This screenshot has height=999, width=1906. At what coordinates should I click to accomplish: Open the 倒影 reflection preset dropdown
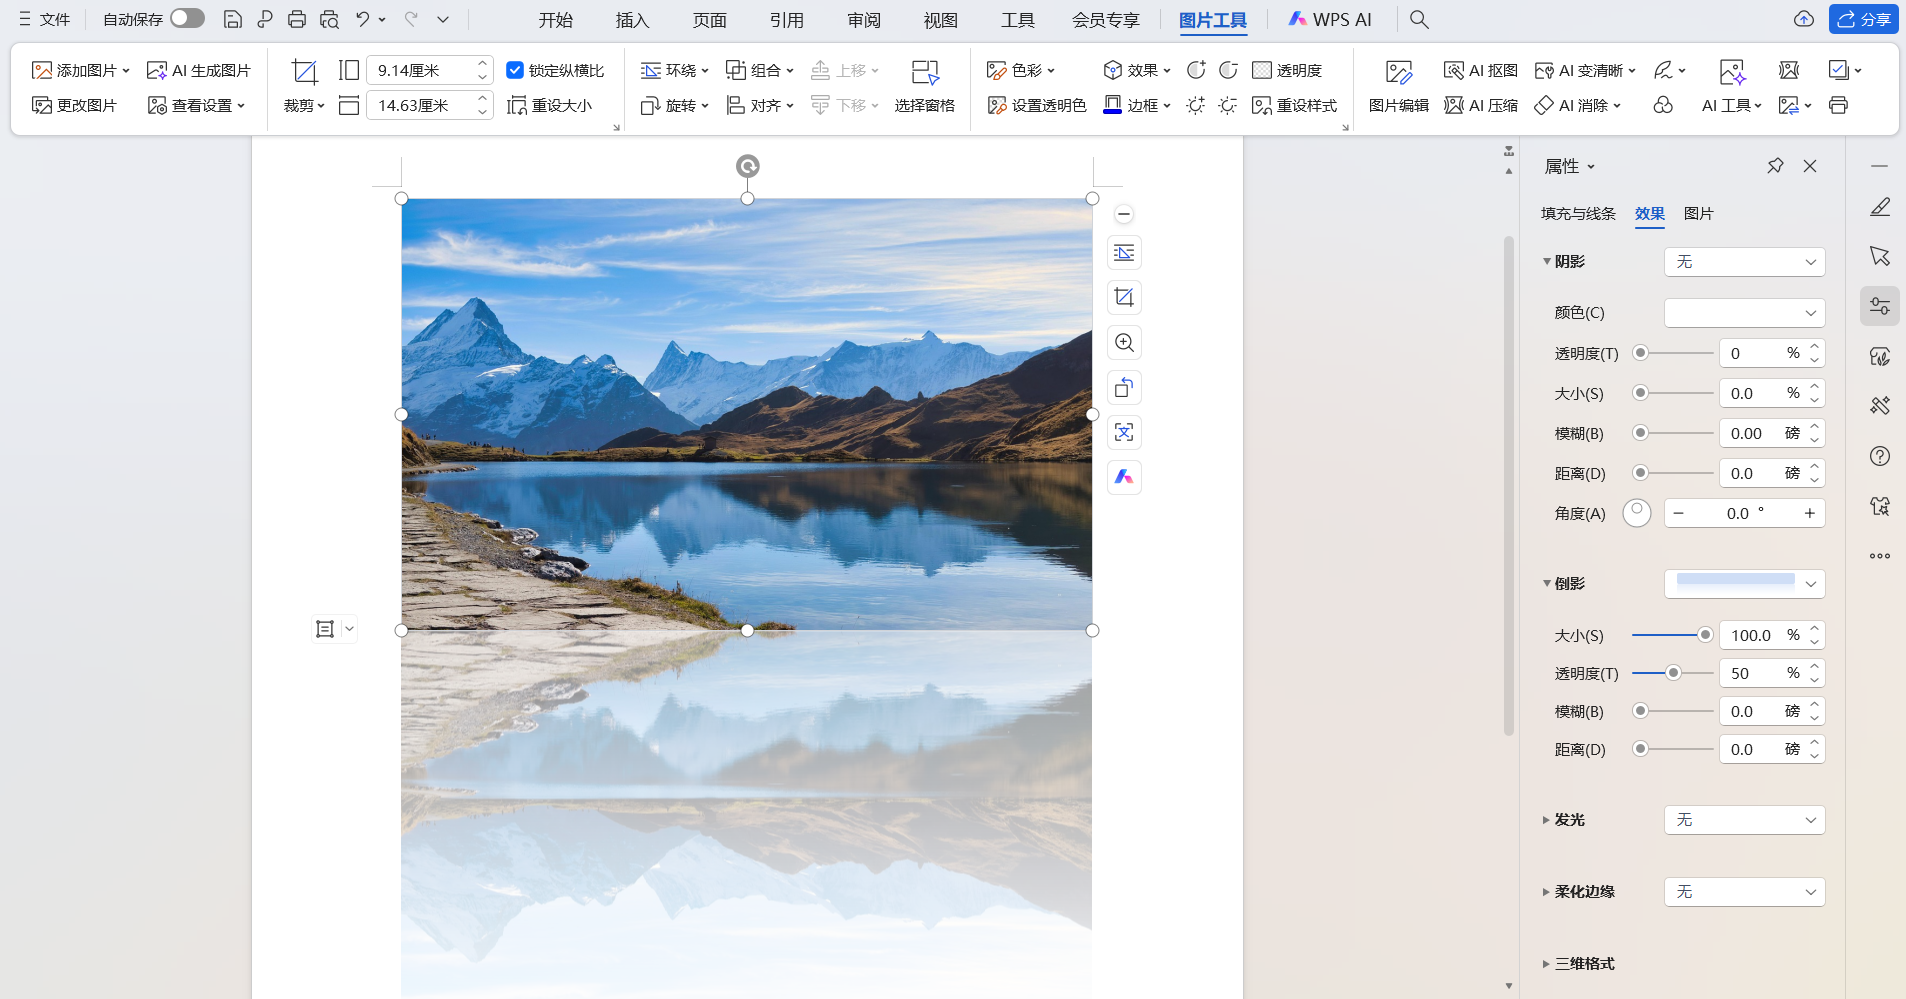pos(1744,584)
